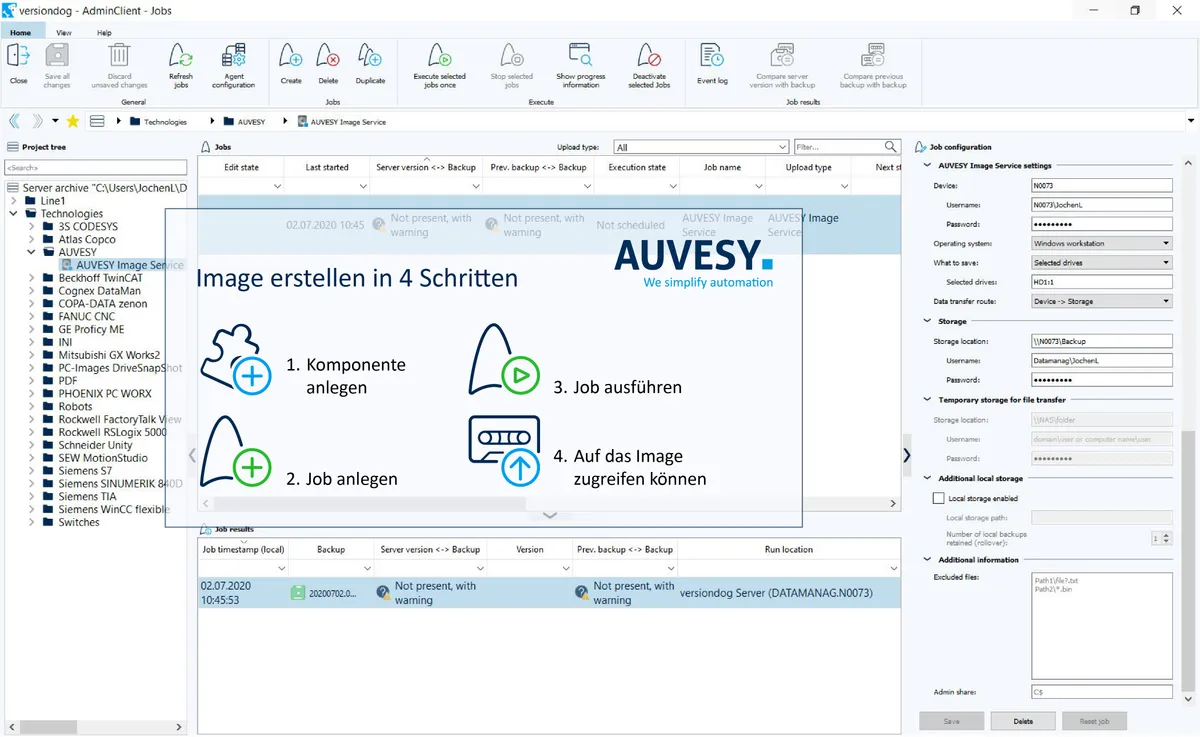Execute selected jobs once
The image size is (1200, 737).
coord(440,63)
